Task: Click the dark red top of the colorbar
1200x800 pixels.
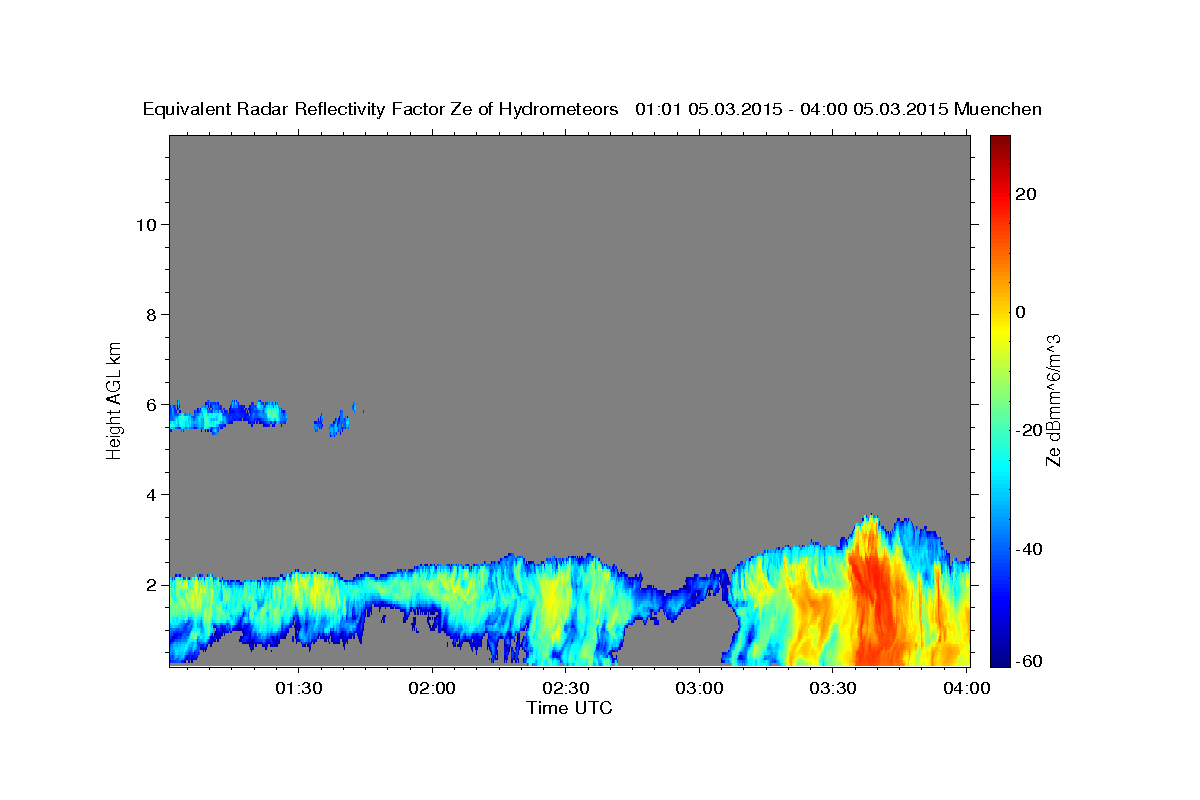Action: (x=999, y=145)
